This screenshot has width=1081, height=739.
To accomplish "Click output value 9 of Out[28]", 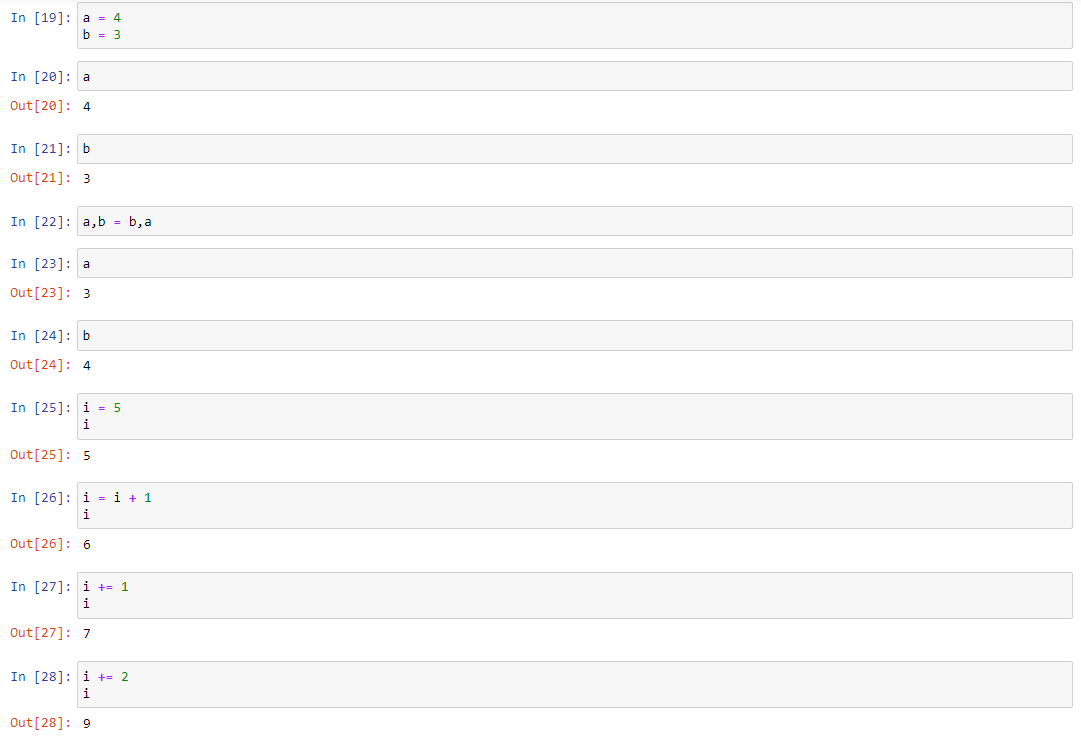I will click(x=87, y=723).
